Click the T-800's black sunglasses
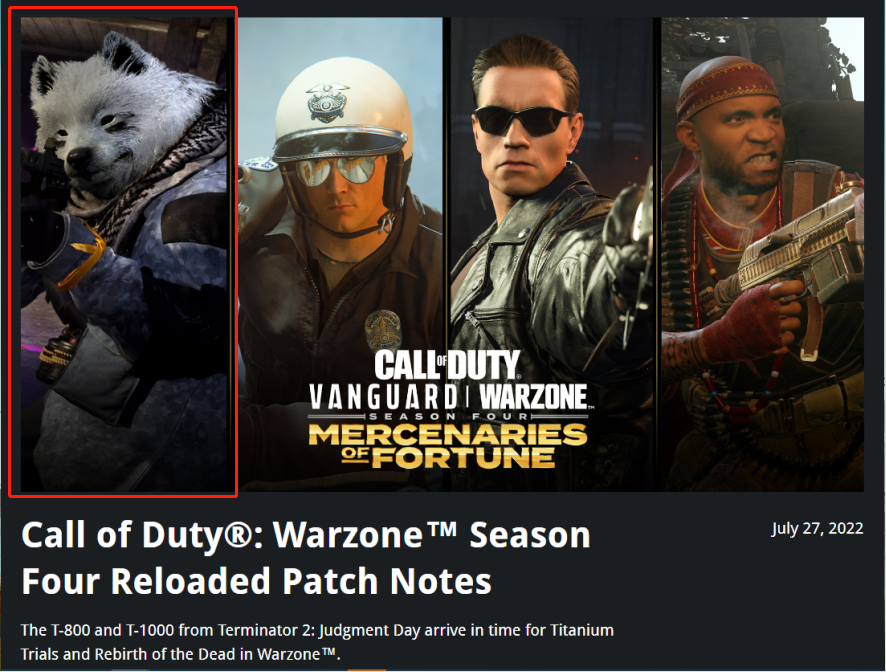Image resolution: width=886 pixels, height=672 pixels. (521, 120)
